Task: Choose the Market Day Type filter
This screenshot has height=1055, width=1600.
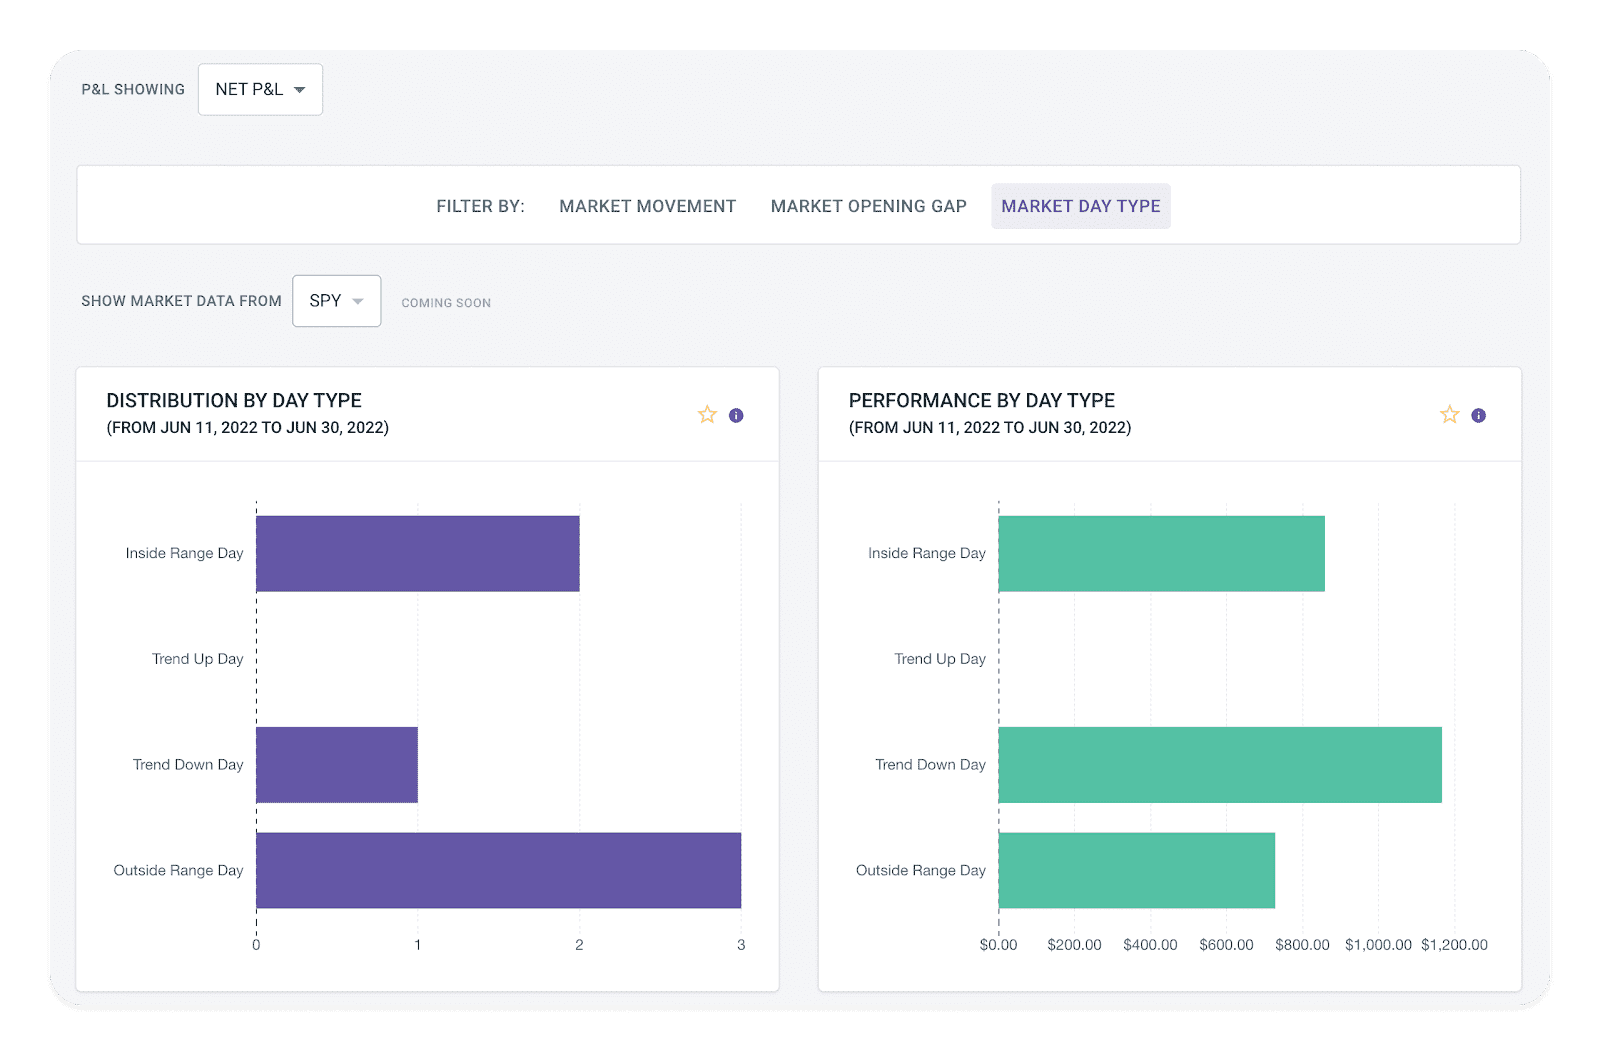Action: [x=1080, y=206]
